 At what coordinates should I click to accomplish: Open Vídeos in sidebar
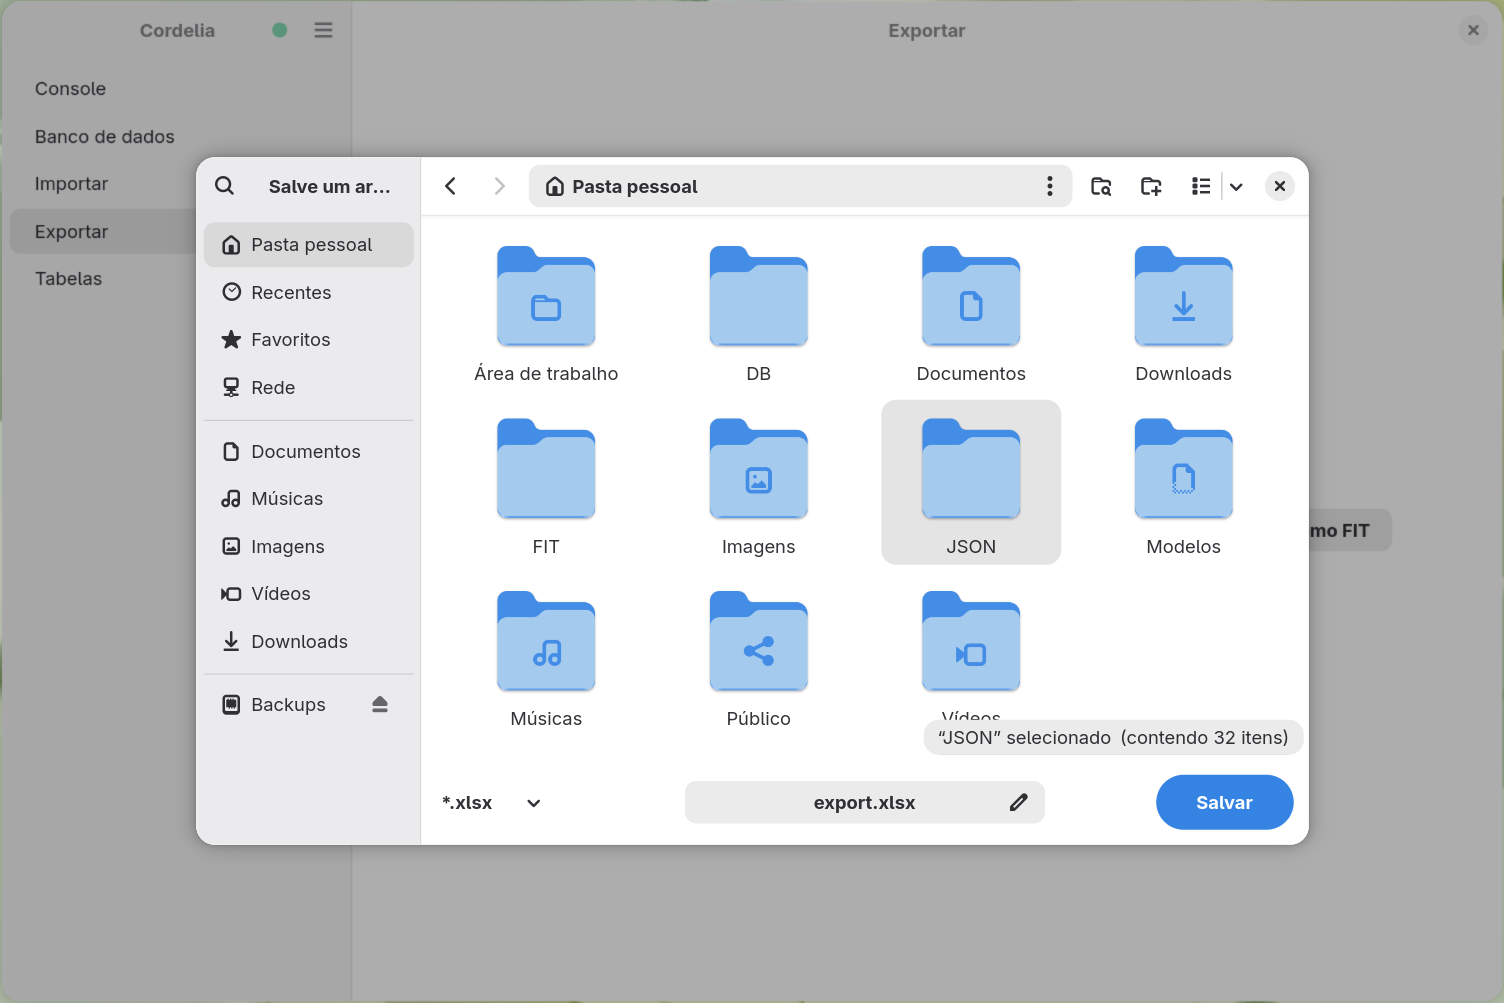click(x=309, y=594)
